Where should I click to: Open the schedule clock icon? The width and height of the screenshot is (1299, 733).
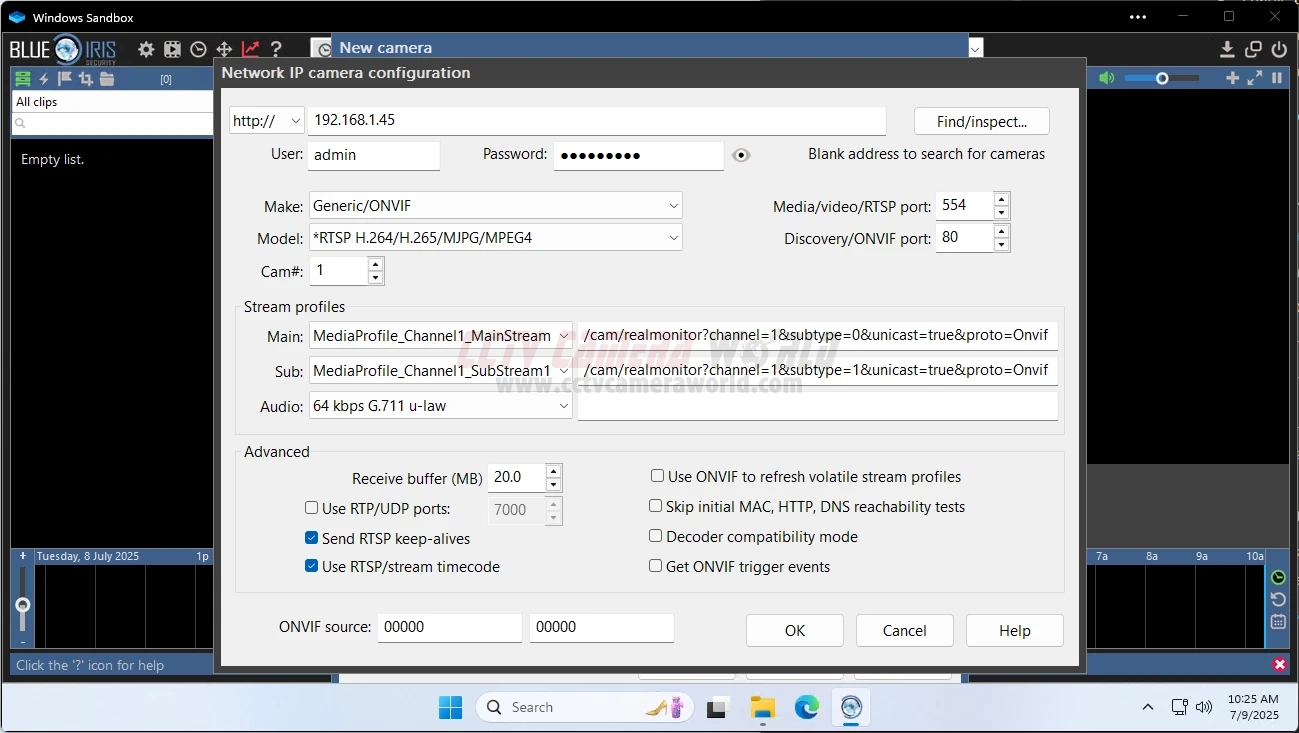[x=198, y=49]
